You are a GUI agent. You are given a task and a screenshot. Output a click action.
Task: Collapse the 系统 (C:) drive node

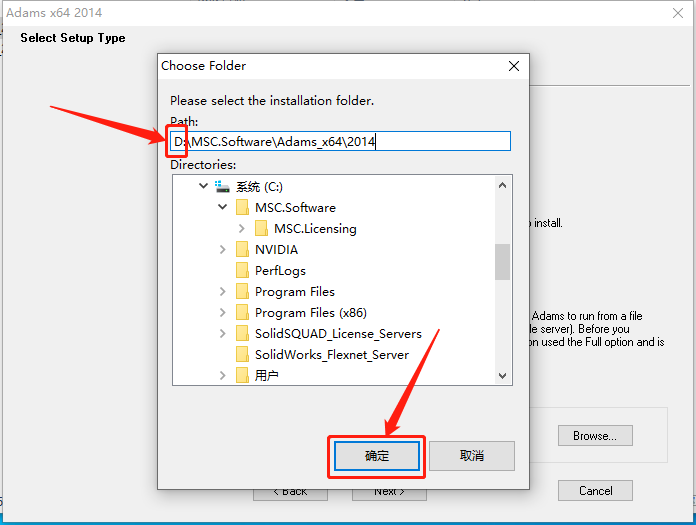(x=203, y=186)
